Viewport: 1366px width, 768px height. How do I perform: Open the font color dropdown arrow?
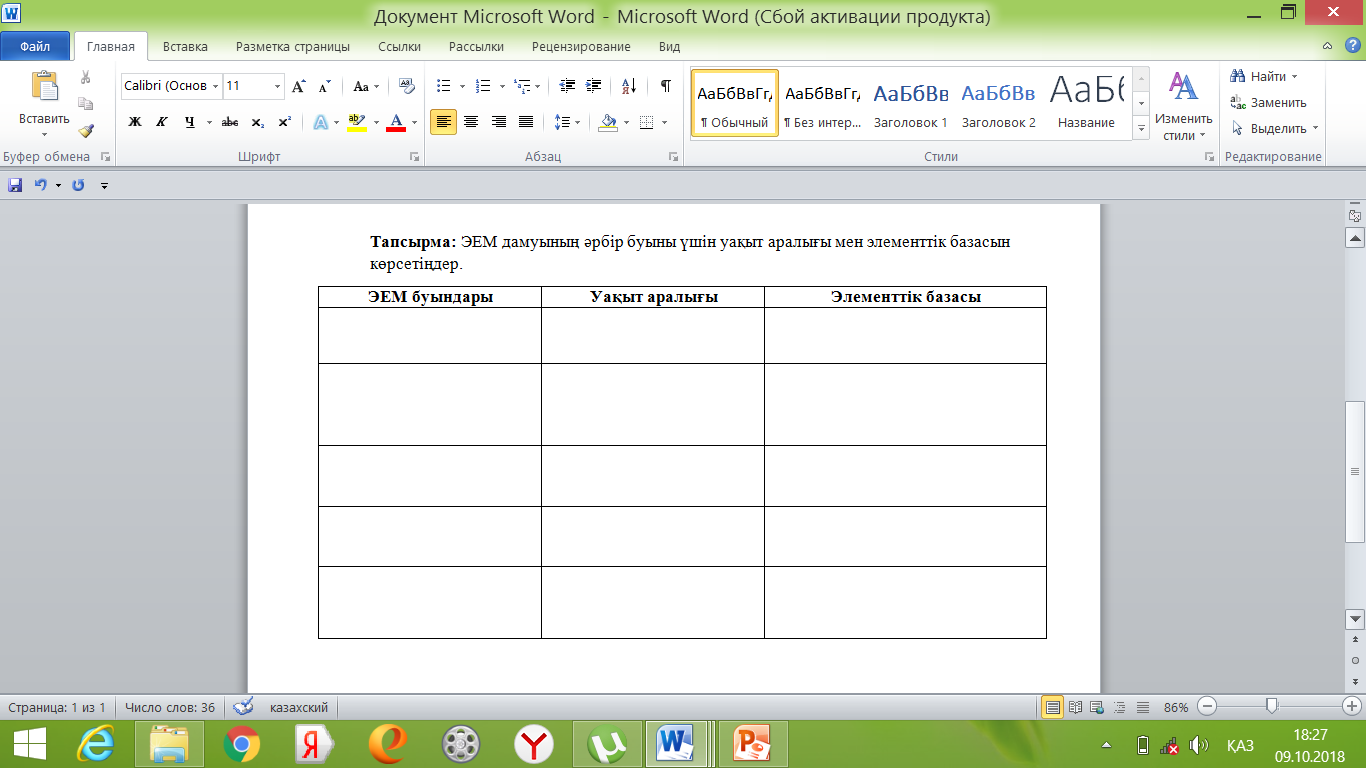pos(413,122)
